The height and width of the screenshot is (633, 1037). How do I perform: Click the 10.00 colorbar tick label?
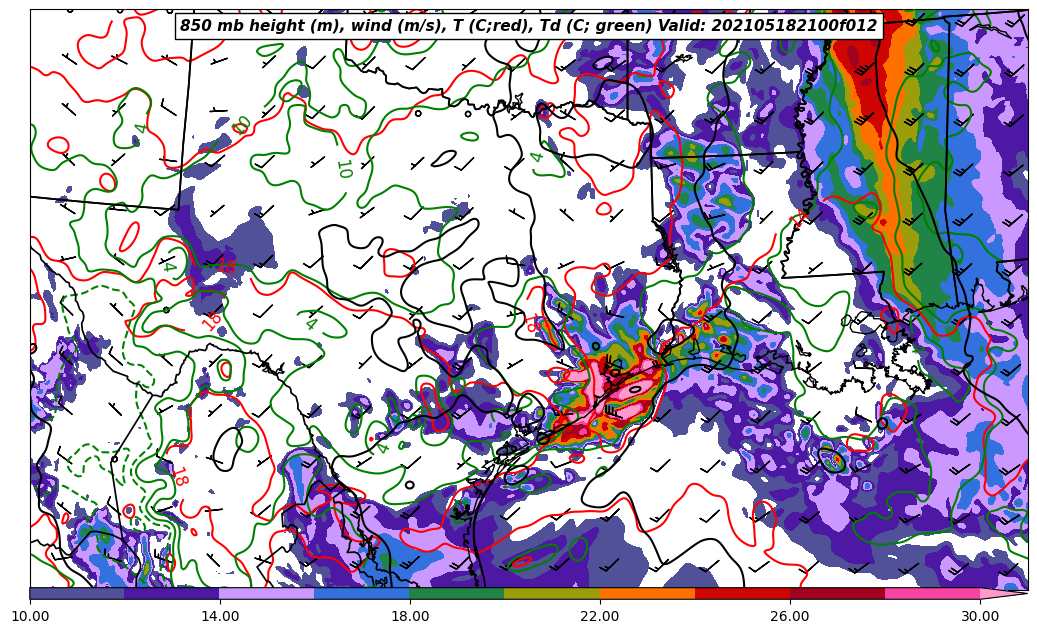pyautogui.click(x=30, y=616)
